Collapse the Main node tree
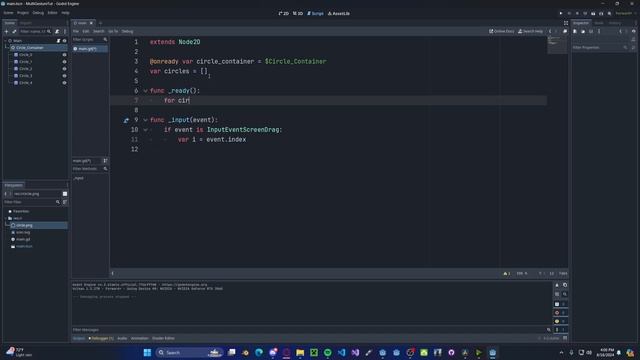 click(5, 41)
